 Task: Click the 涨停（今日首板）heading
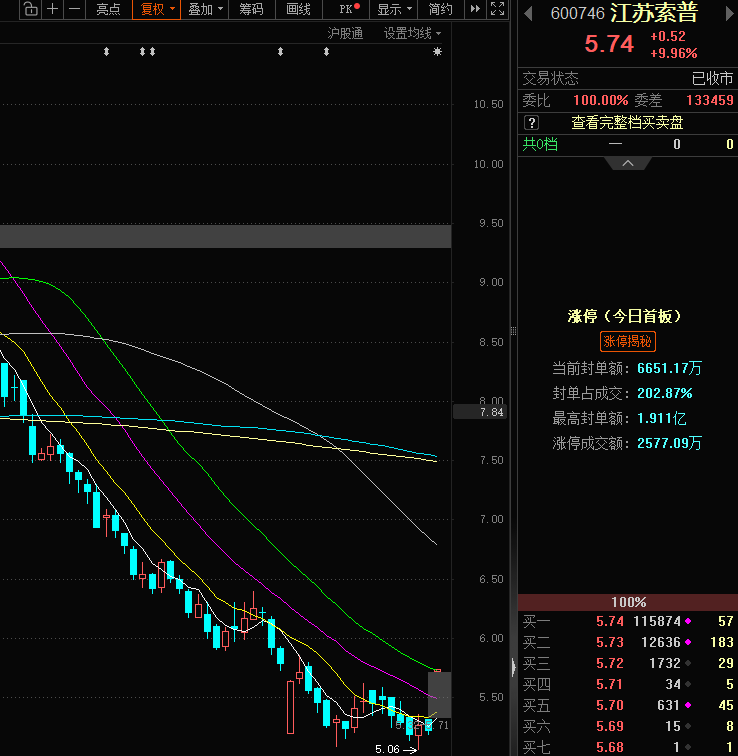[624, 316]
